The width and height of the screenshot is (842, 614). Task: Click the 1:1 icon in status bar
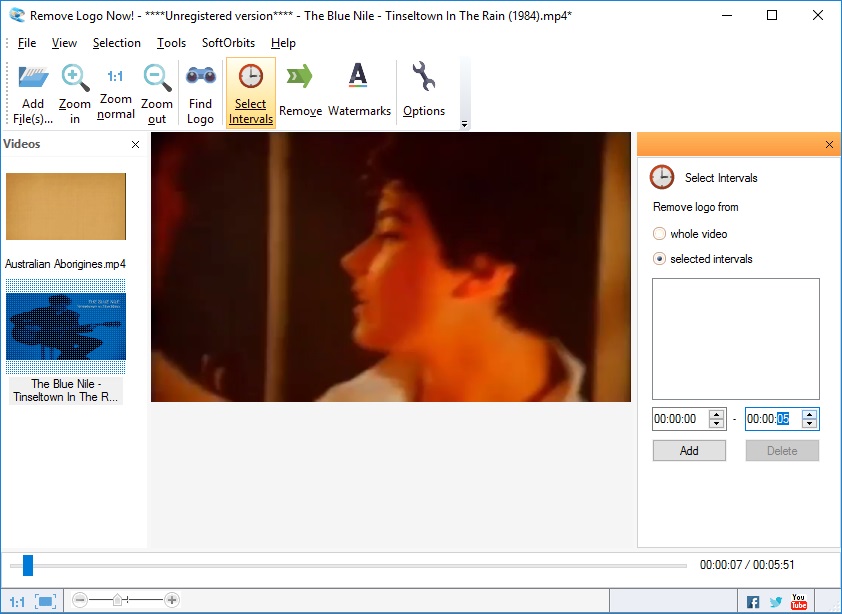[17, 602]
